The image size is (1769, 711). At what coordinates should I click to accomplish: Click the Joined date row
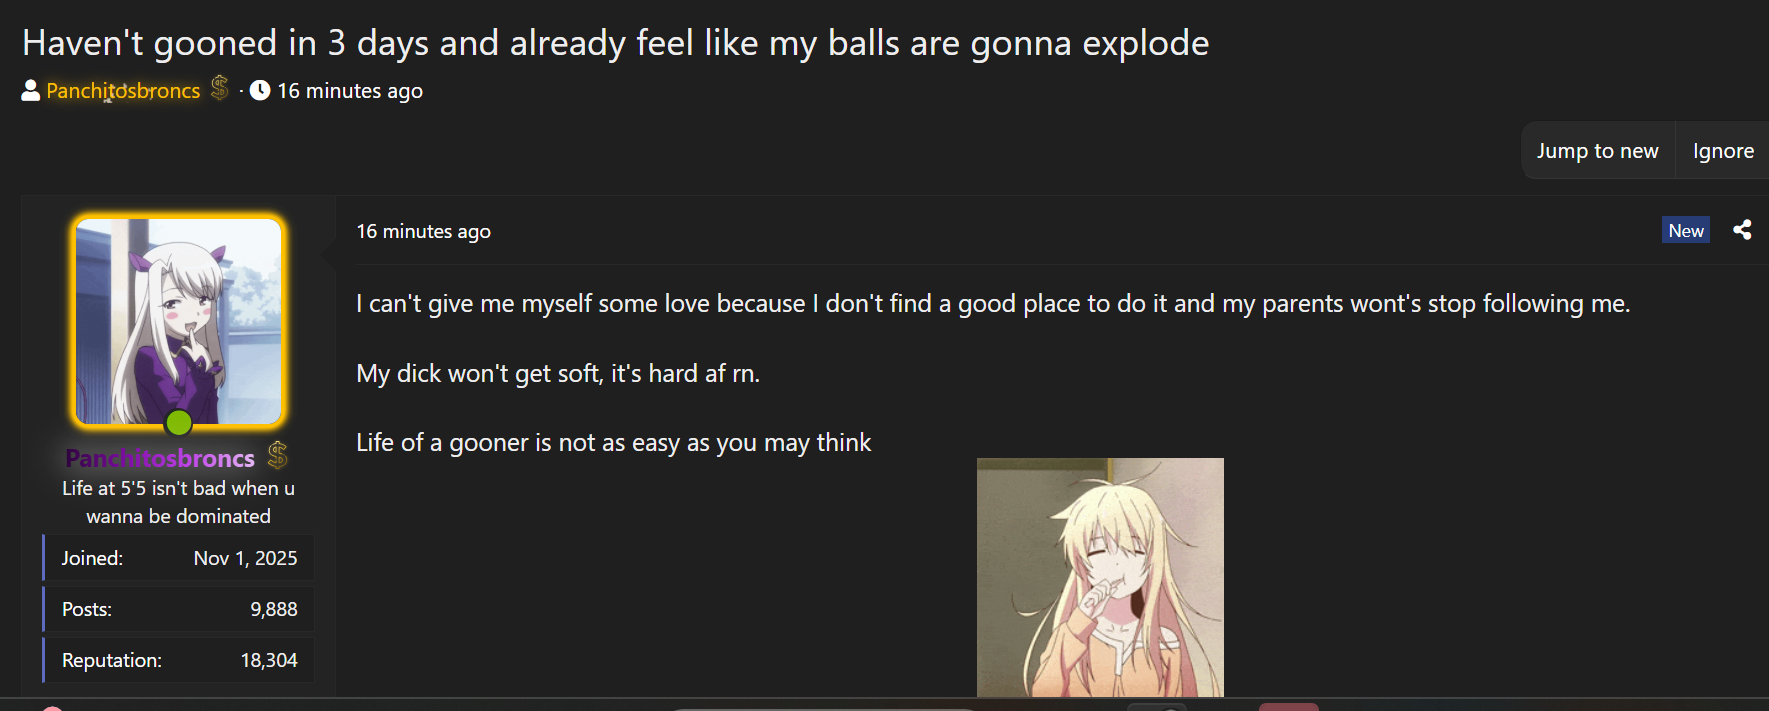(178, 558)
